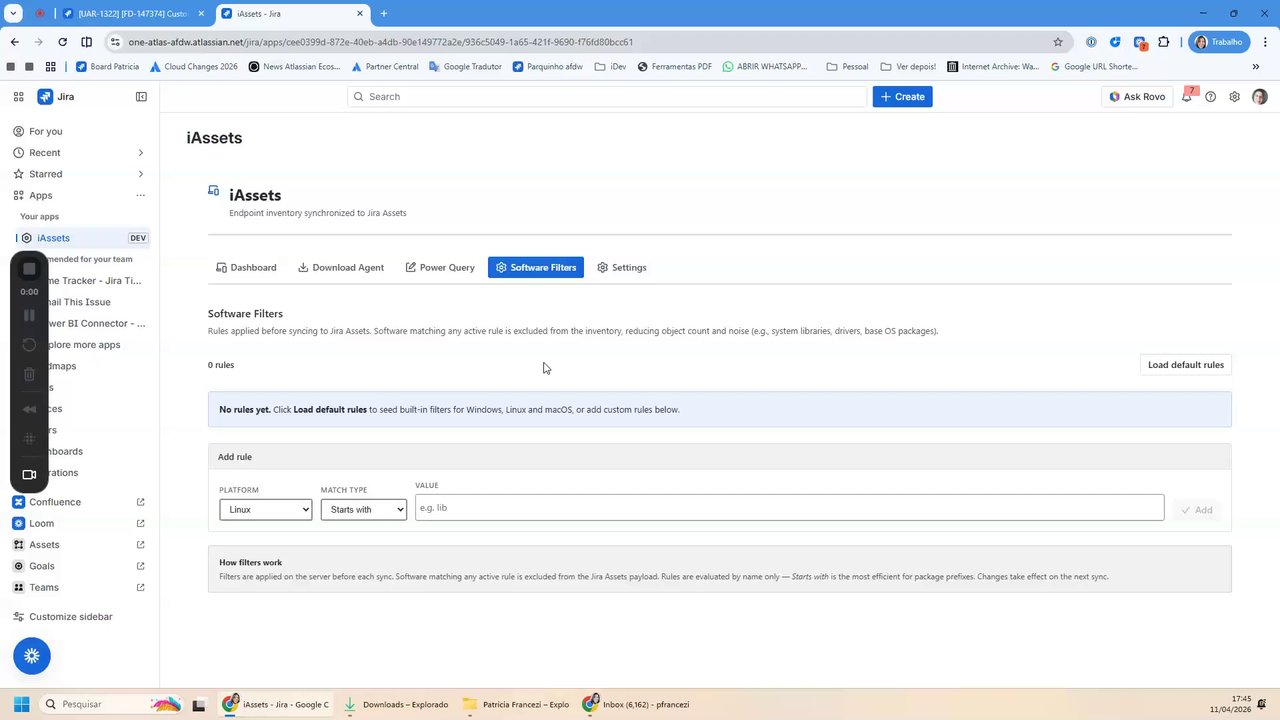This screenshot has height=720, width=1280.
Task: Open the Downloads Explorer taskbar item
Action: (396, 704)
